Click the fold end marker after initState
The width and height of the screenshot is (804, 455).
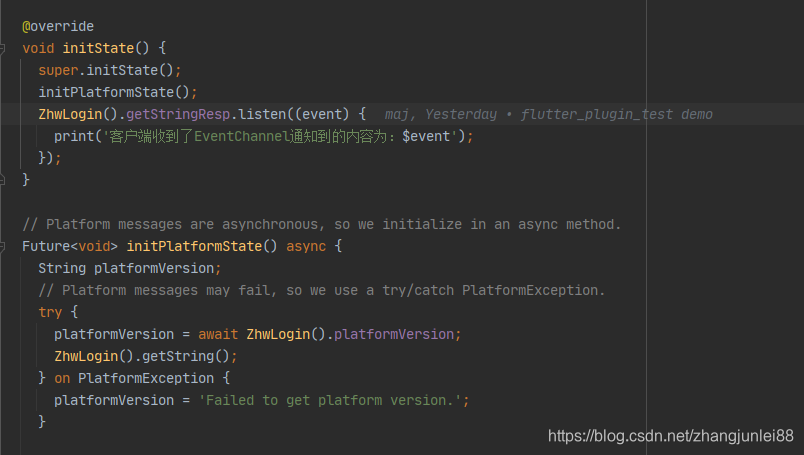pyautogui.click(x=2, y=180)
